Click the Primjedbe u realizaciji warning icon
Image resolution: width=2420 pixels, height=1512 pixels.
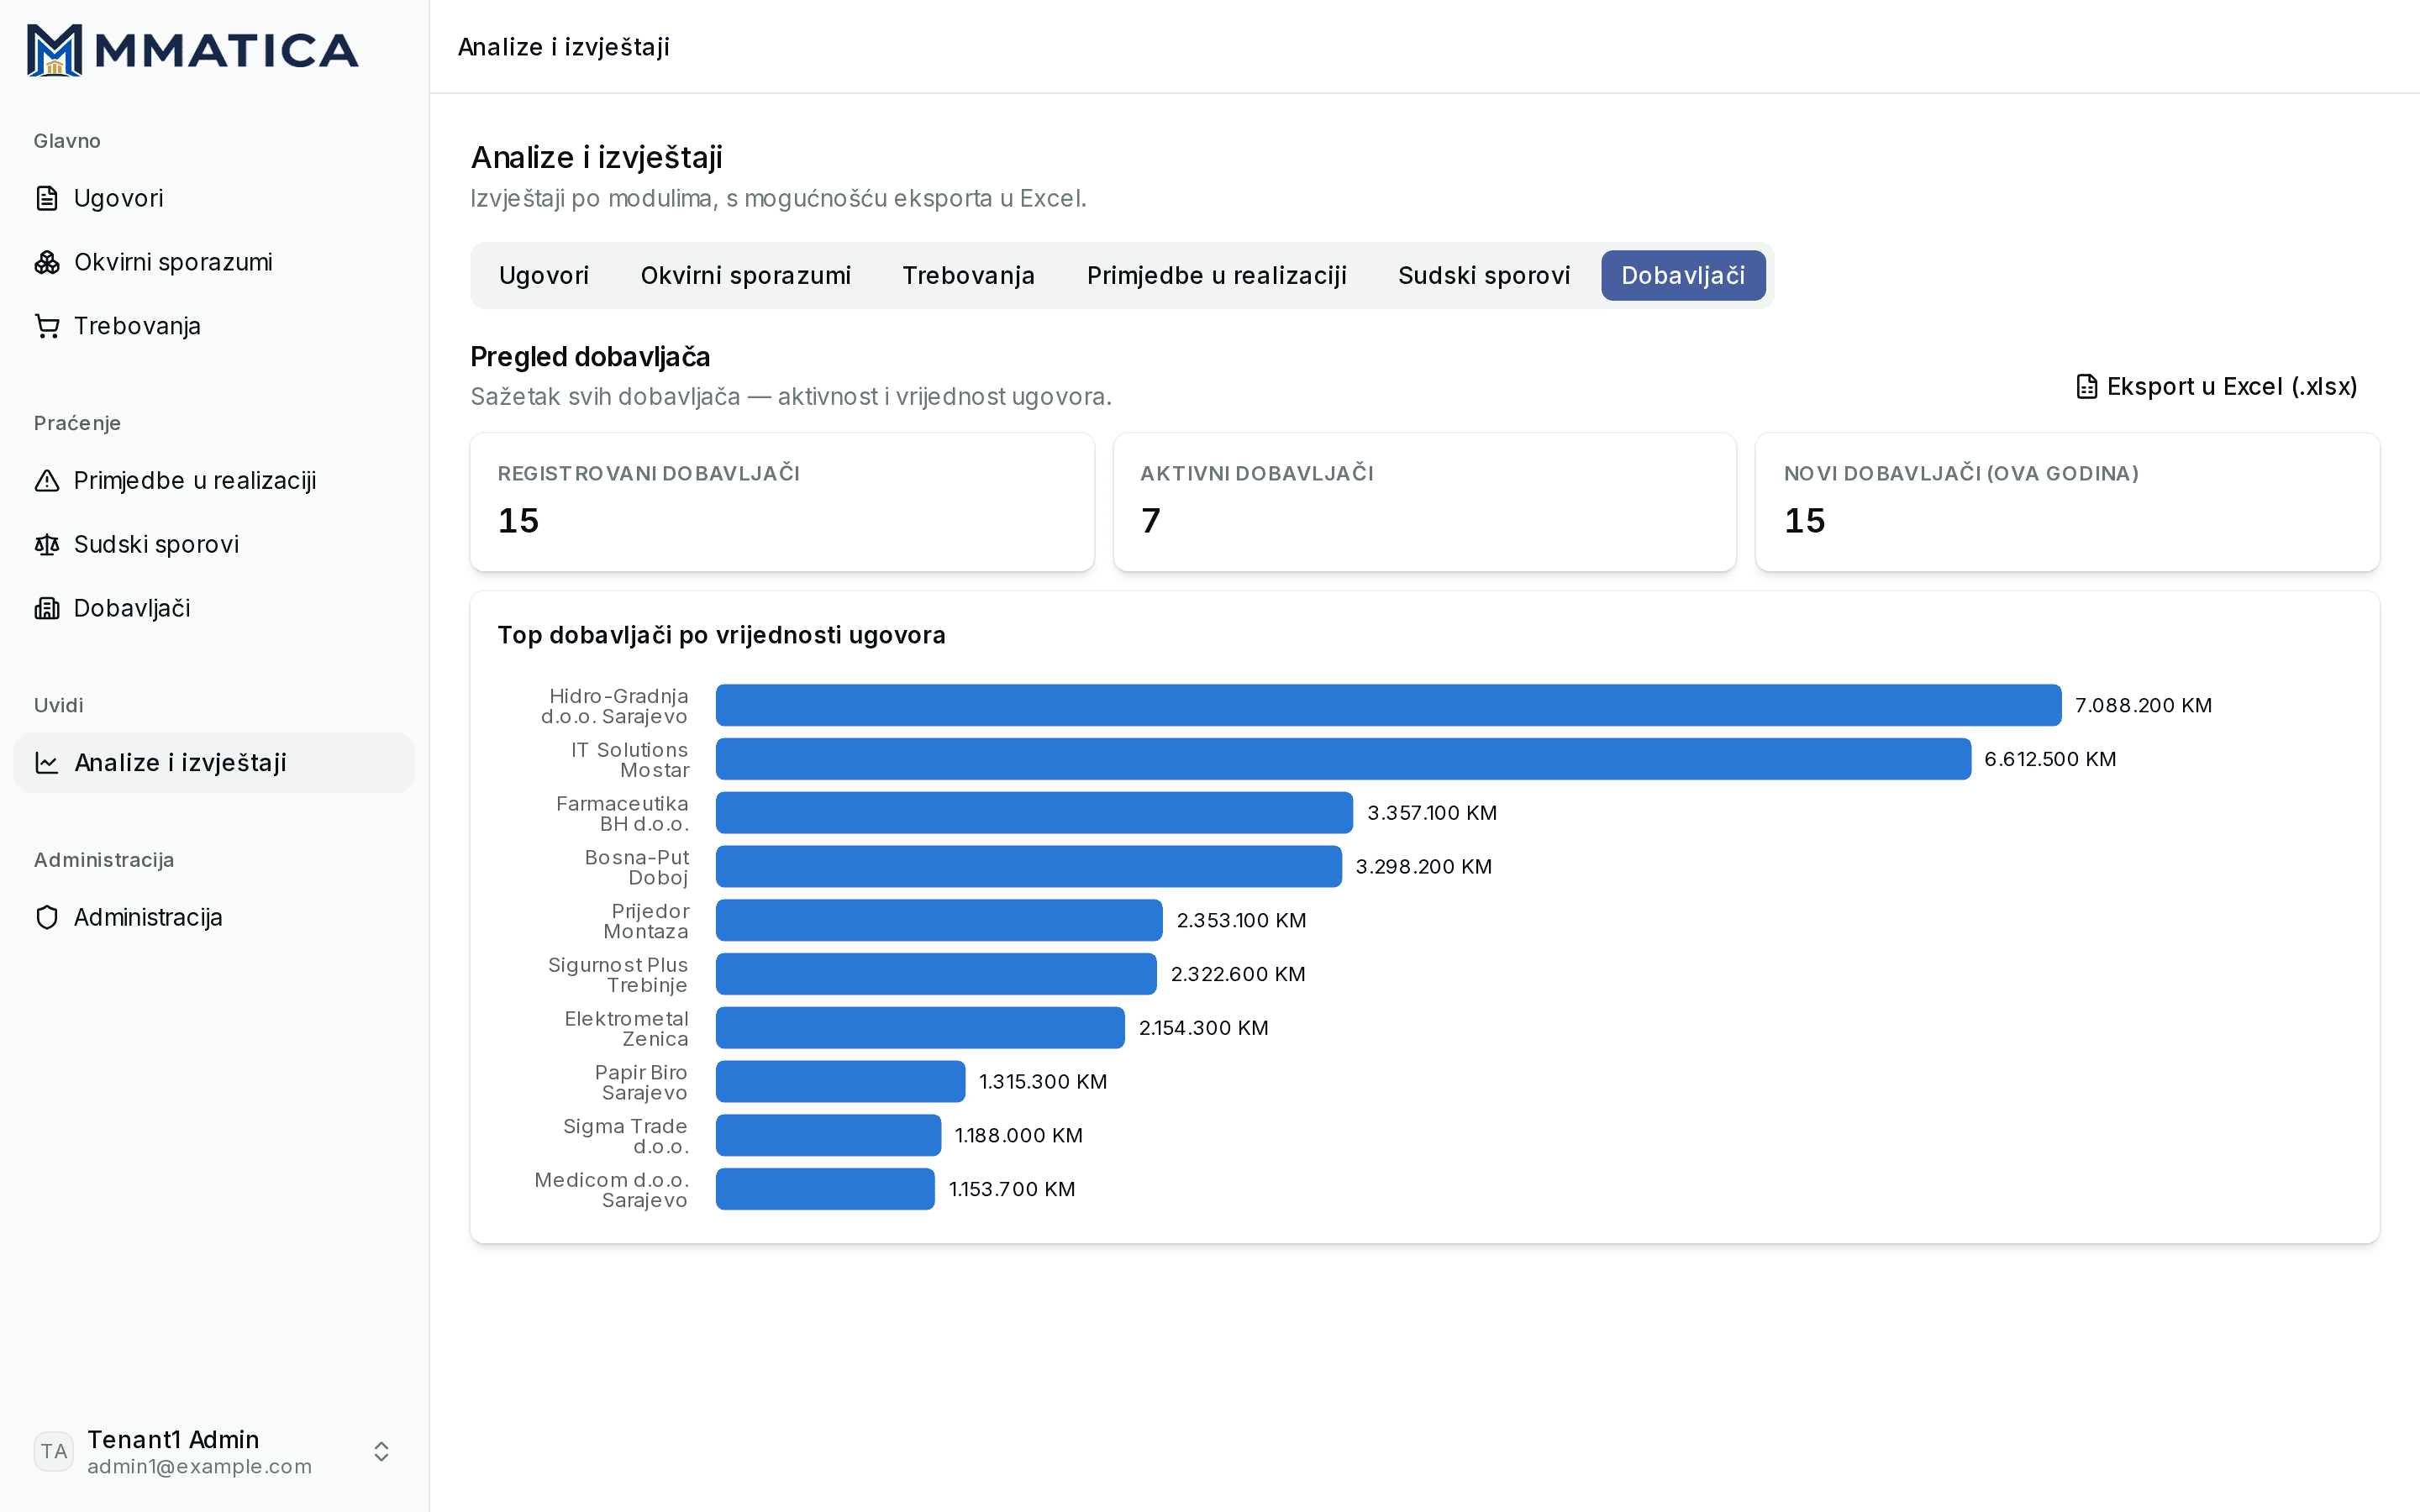tap(47, 481)
